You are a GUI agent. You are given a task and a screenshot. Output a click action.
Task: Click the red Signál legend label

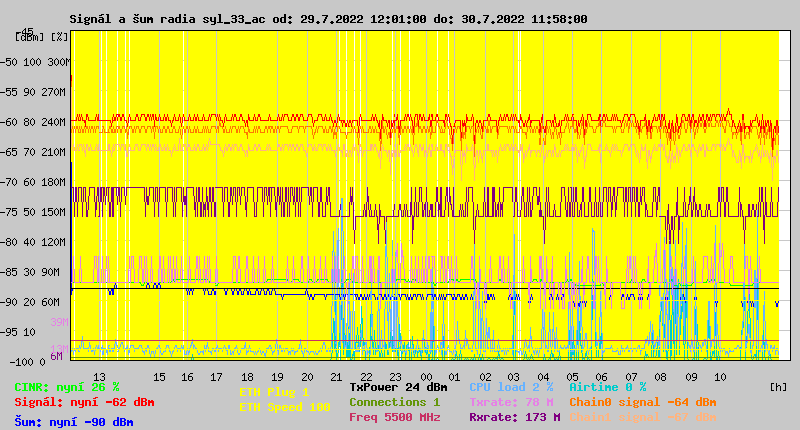point(84,402)
